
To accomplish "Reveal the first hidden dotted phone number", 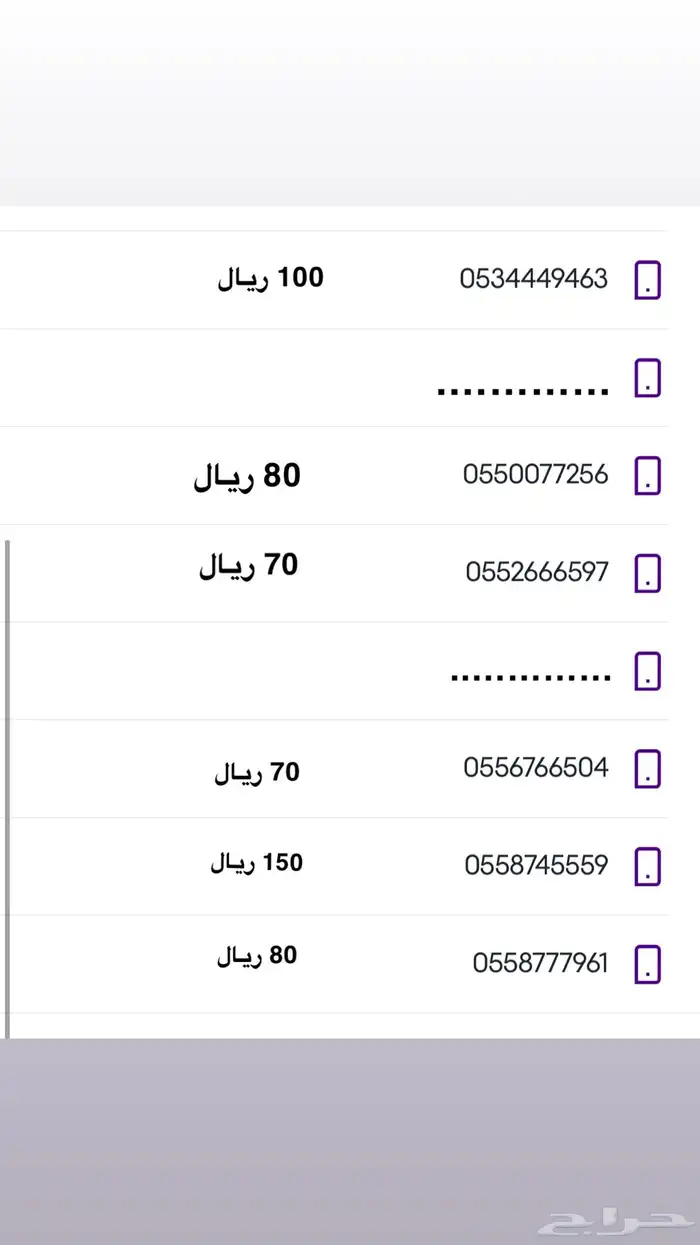I will click(524, 388).
